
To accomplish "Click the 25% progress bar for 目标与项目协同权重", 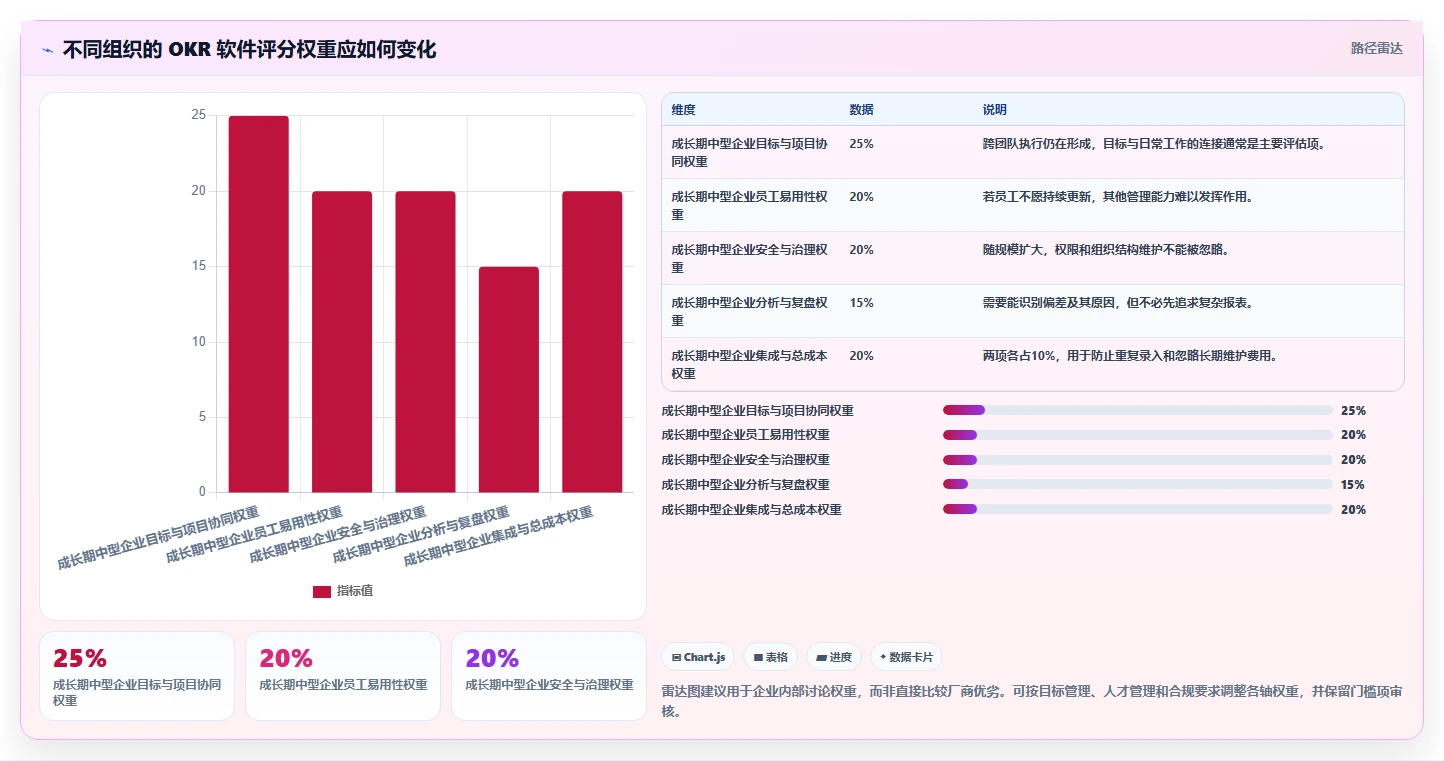I will pyautogui.click(x=1137, y=410).
